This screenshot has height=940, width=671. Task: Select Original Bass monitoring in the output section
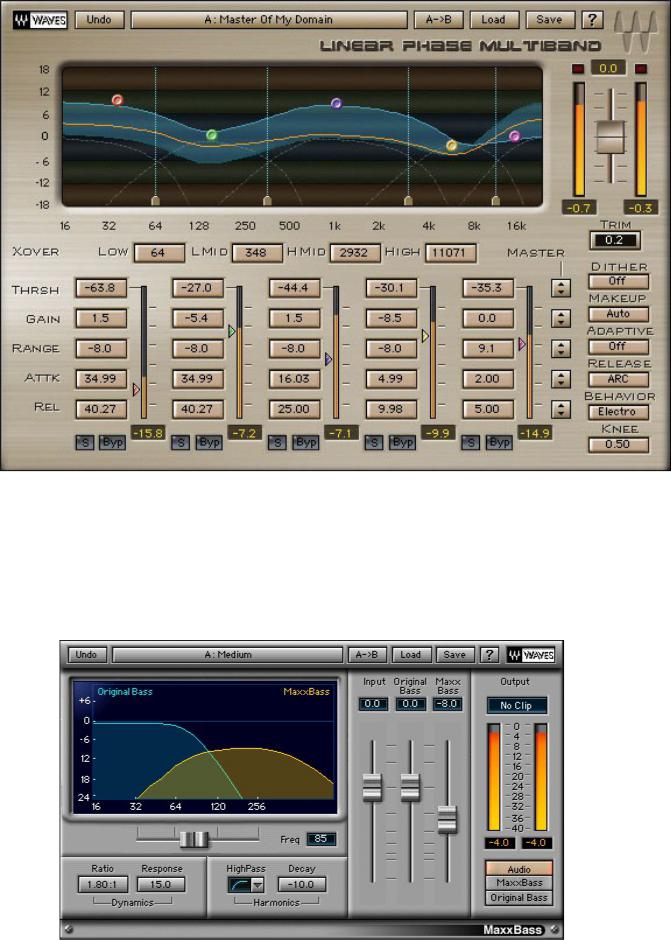point(519,897)
